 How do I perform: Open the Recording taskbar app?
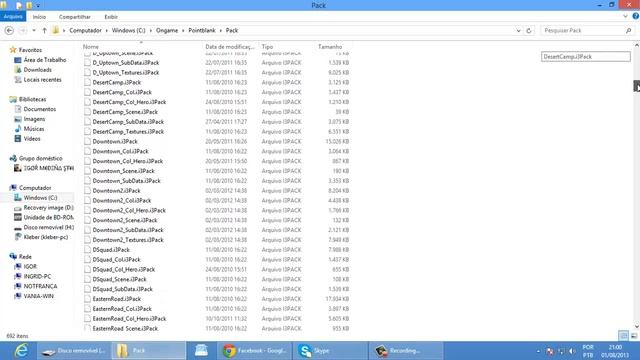pyautogui.click(x=406, y=351)
